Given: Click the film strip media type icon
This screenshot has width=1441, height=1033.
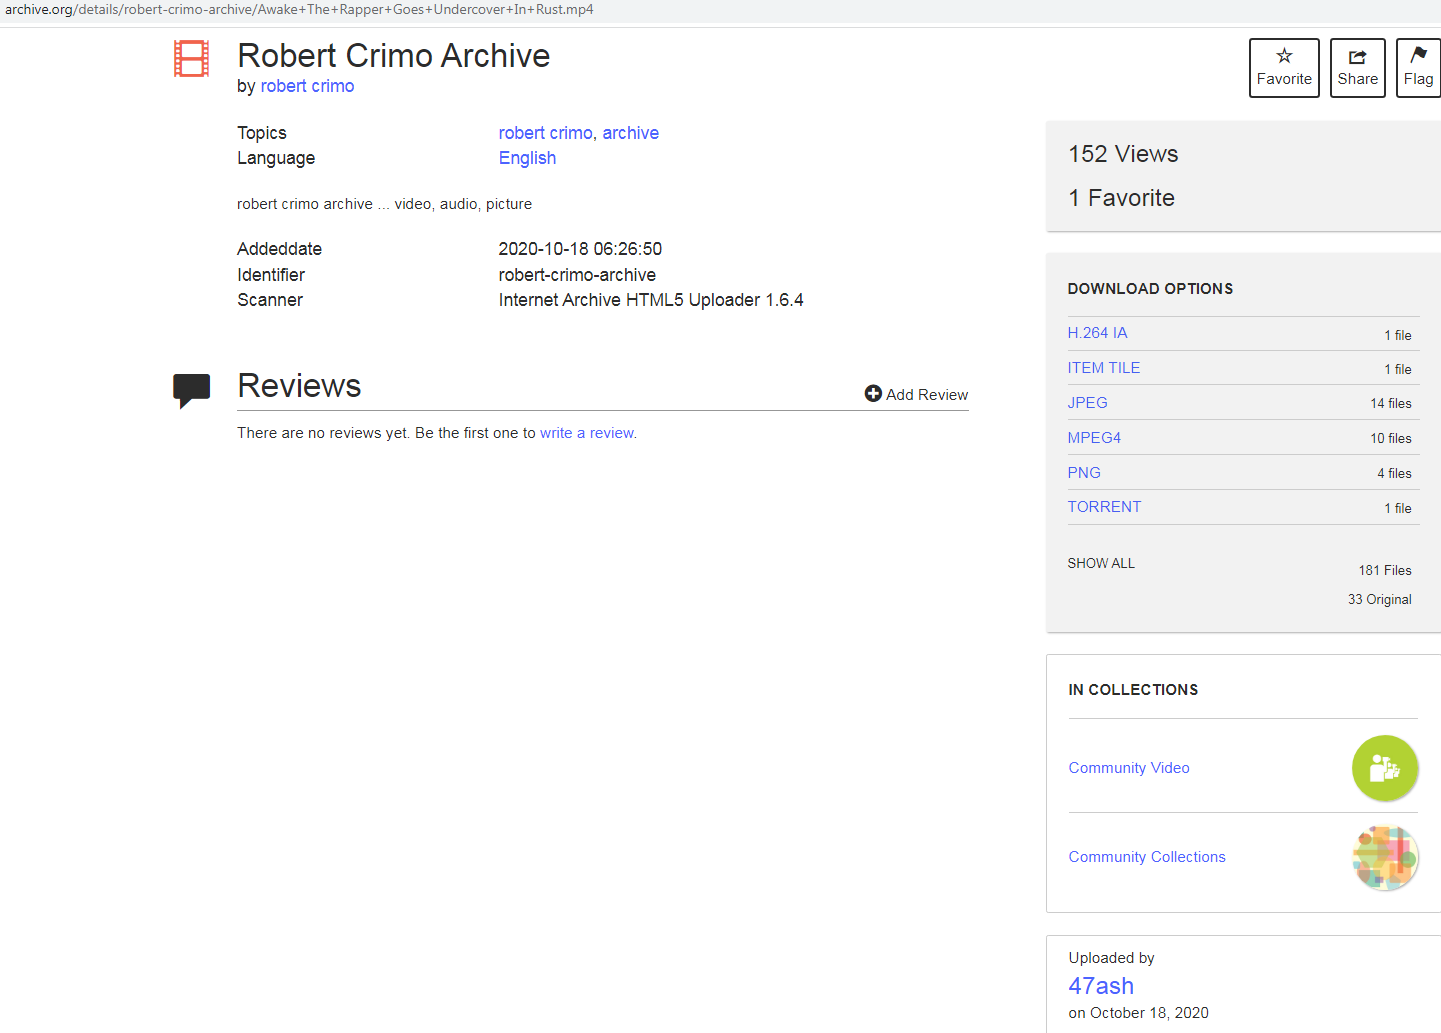Looking at the screenshot, I should coord(191,59).
